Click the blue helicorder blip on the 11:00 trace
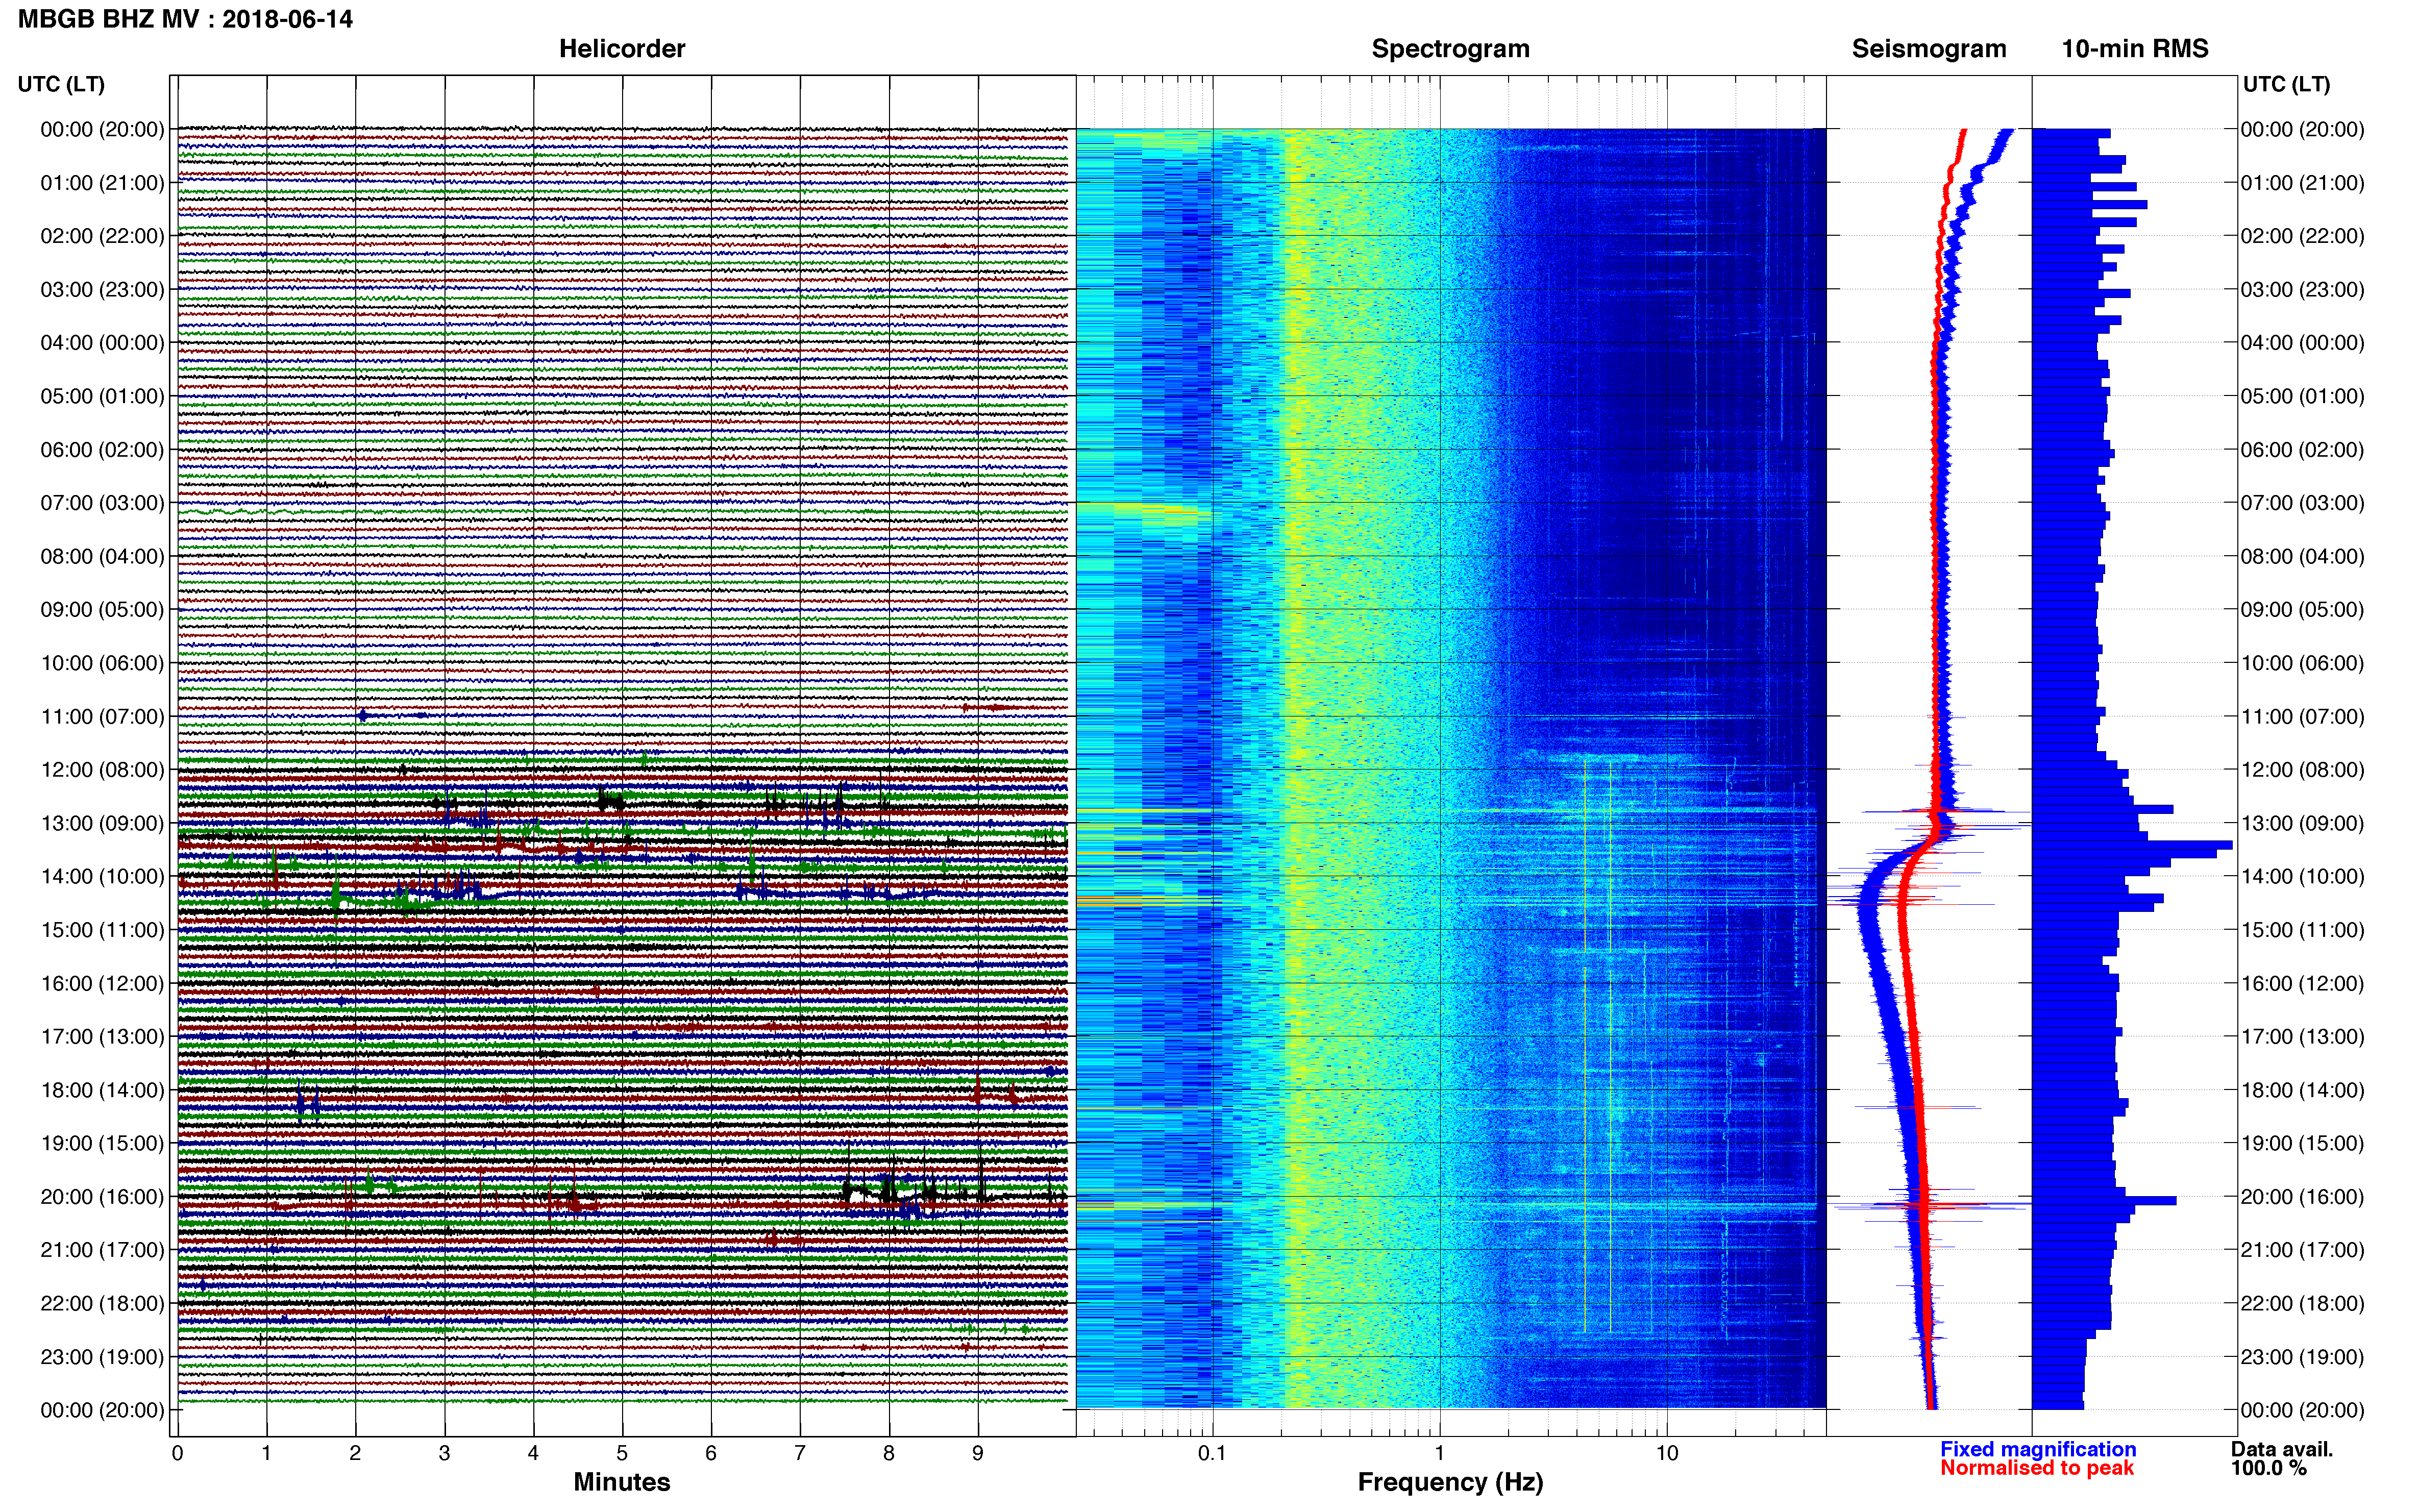Screen dimensions: 2419x1512 pyautogui.click(x=363, y=715)
